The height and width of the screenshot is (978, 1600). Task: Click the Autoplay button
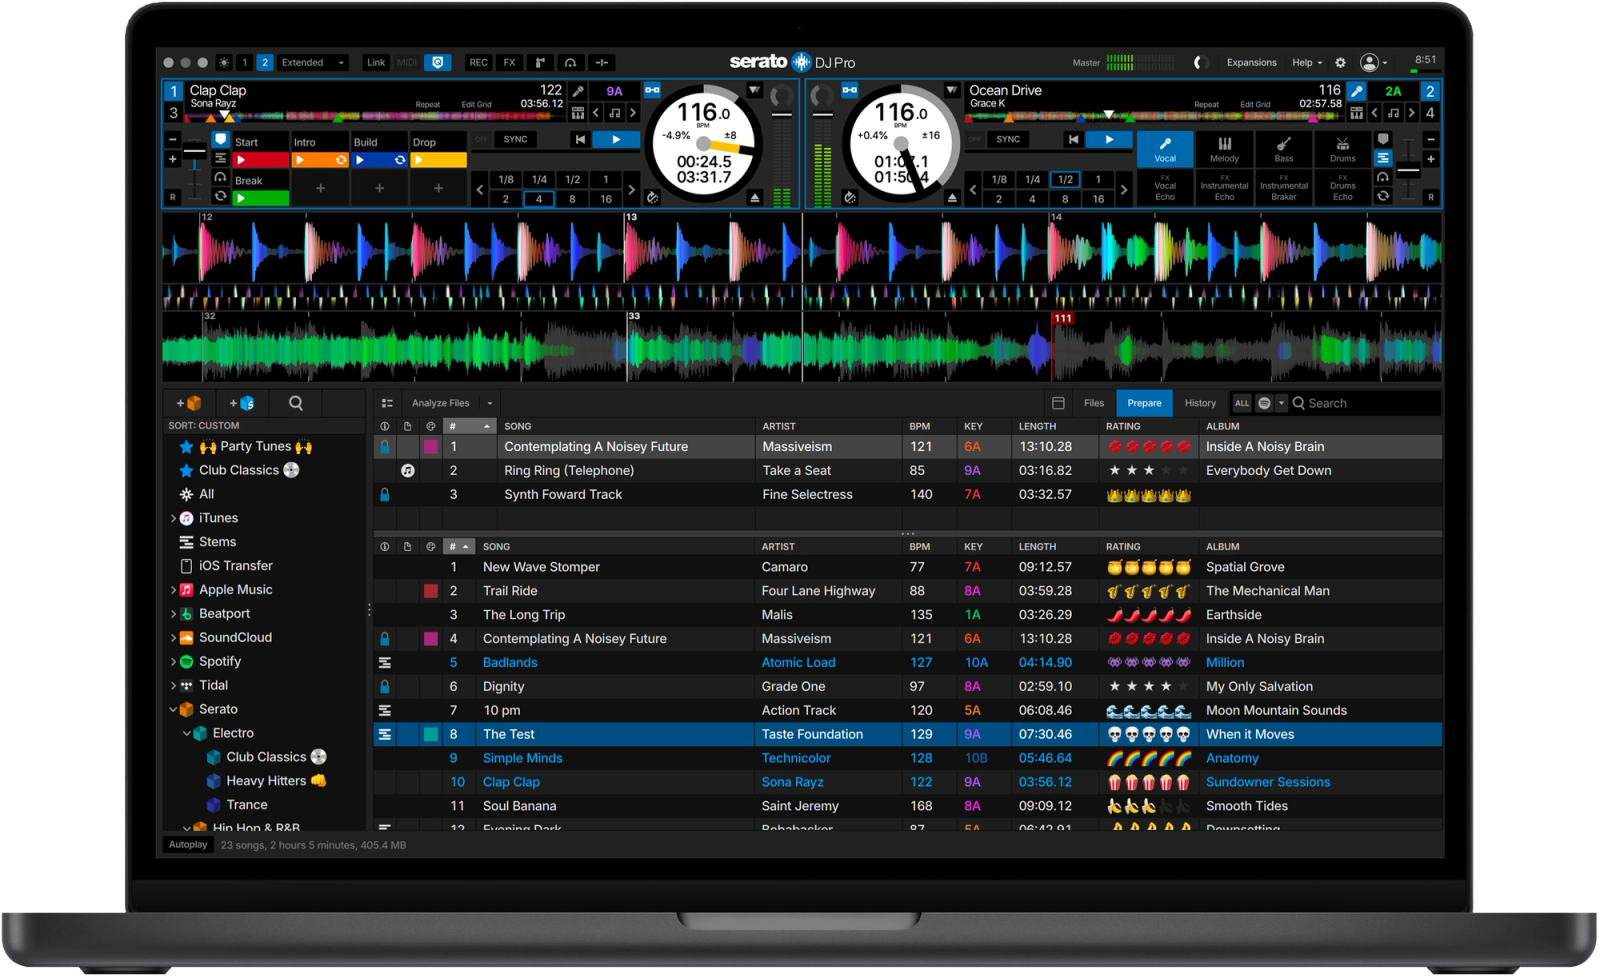(x=188, y=846)
